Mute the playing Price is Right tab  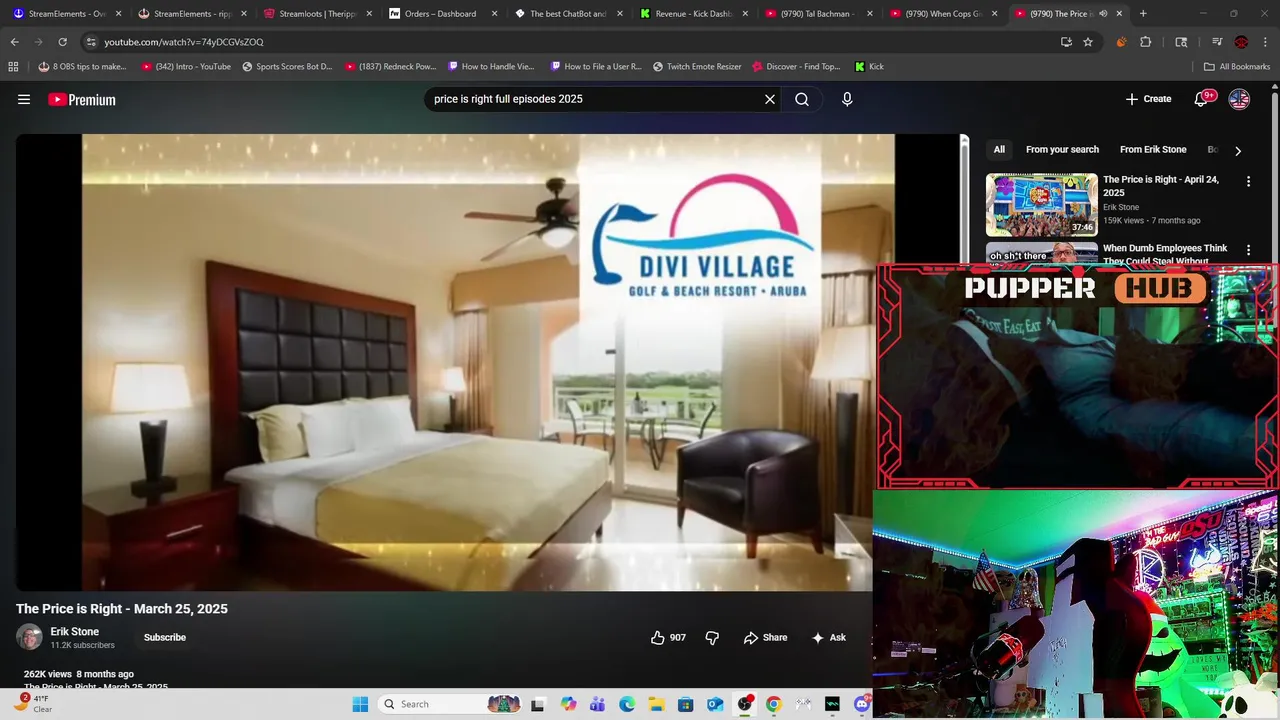(1103, 14)
